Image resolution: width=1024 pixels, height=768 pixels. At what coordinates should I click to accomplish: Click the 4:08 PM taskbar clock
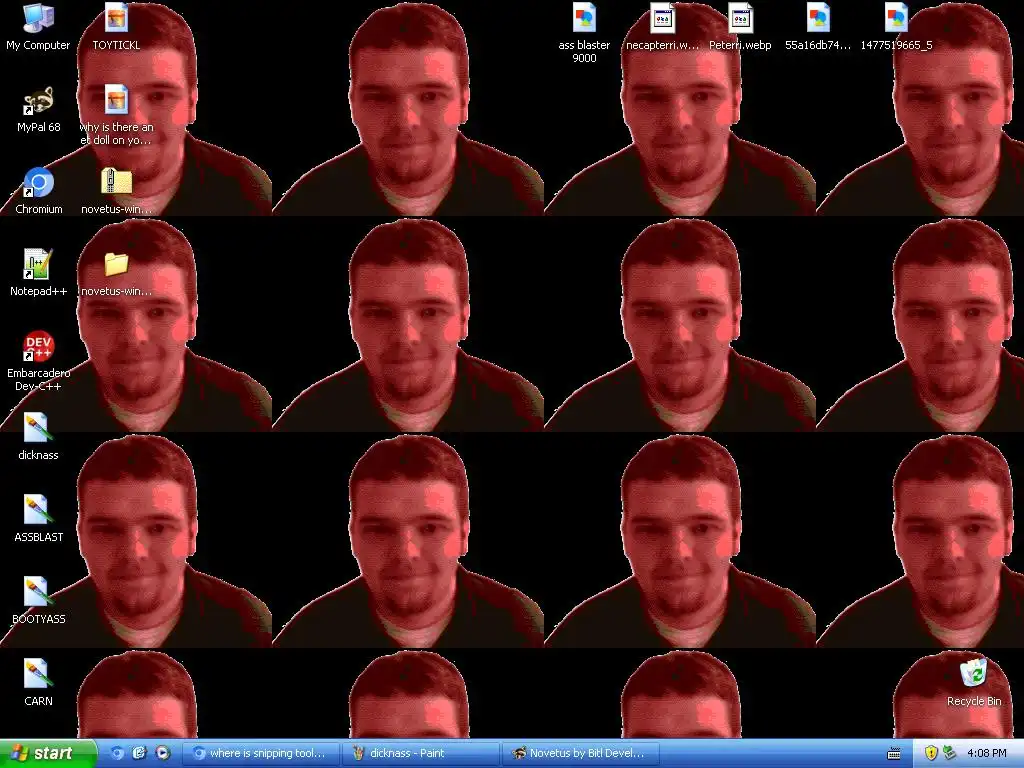pyautogui.click(x=986, y=753)
